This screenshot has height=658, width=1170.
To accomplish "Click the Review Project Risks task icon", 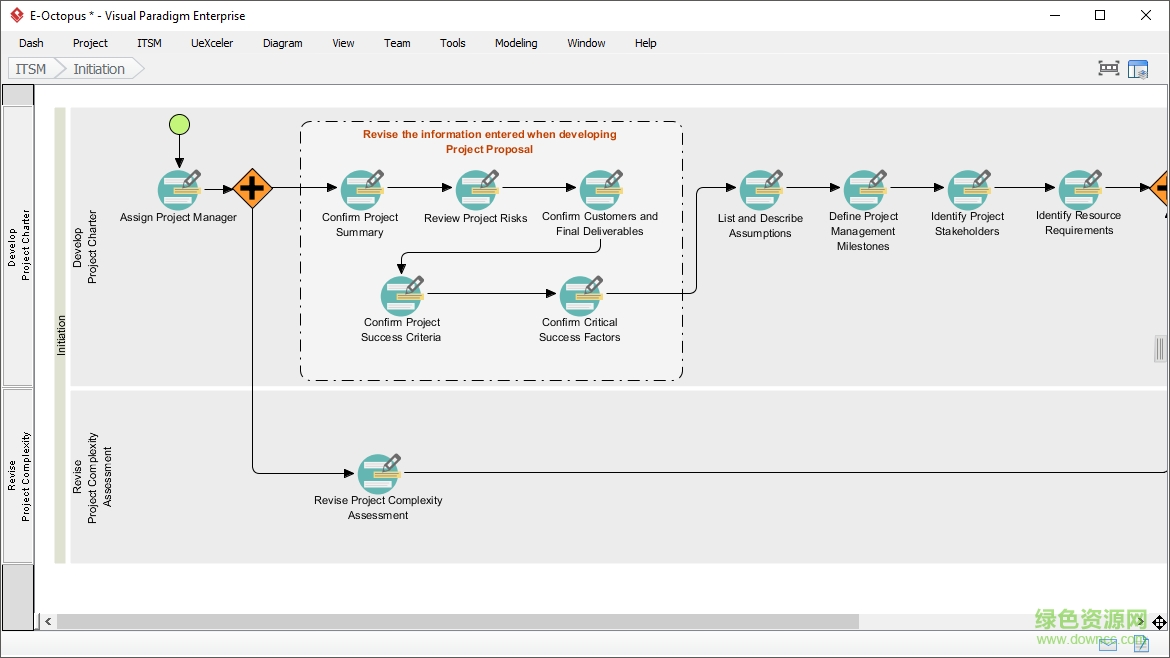I will (x=476, y=190).
